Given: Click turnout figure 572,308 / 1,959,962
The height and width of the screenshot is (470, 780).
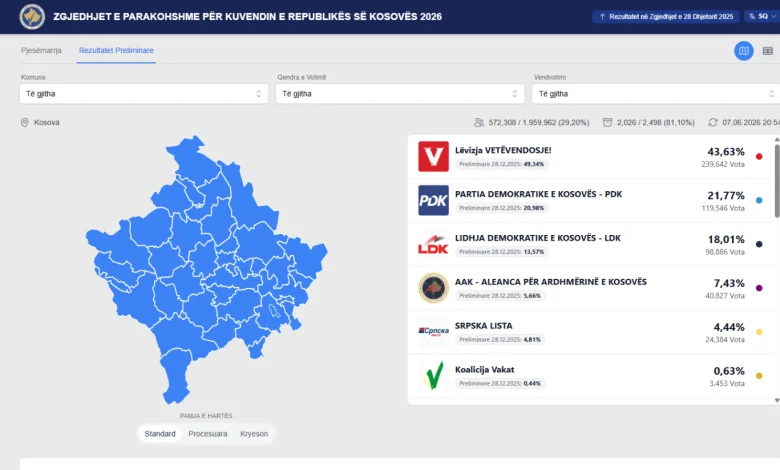Looking at the screenshot, I should tap(539, 122).
